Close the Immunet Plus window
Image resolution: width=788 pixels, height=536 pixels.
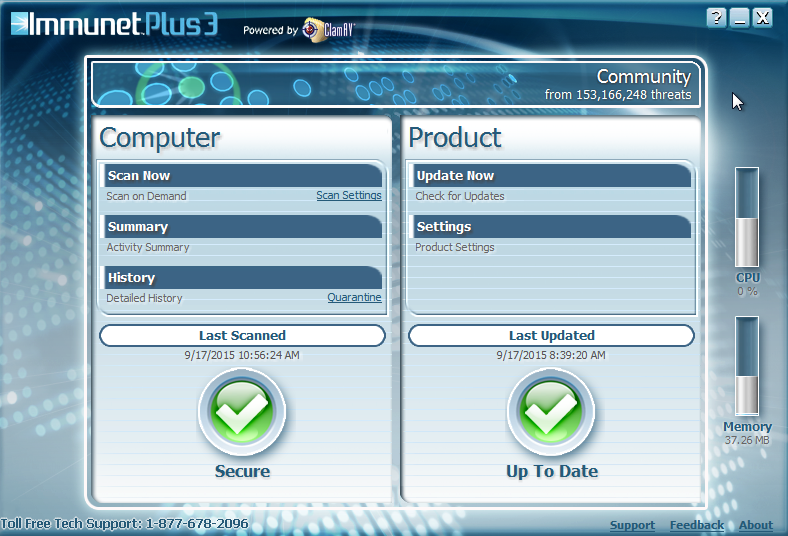763,18
